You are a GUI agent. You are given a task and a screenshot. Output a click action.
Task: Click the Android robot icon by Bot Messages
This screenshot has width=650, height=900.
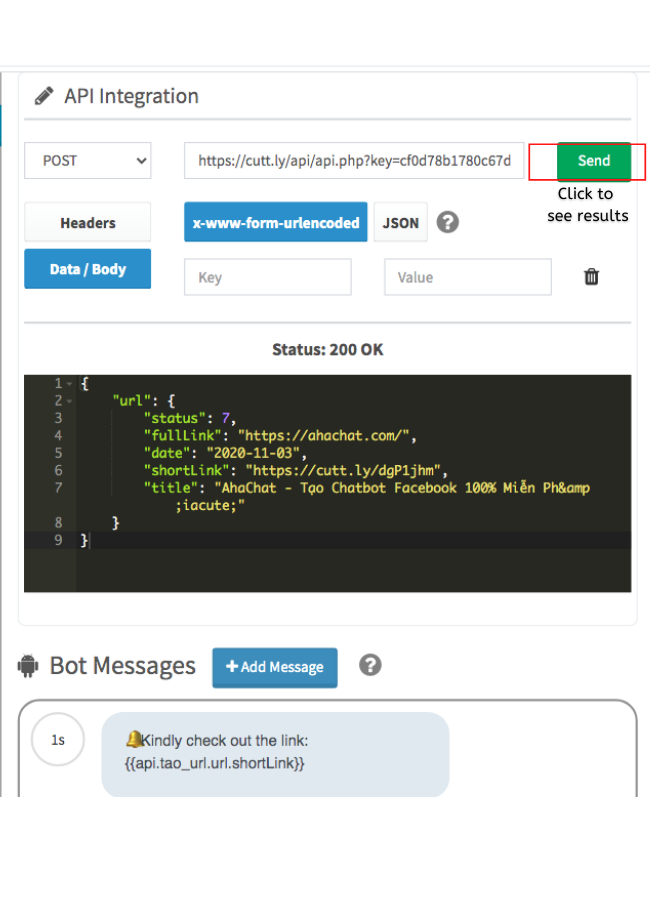(x=28, y=666)
